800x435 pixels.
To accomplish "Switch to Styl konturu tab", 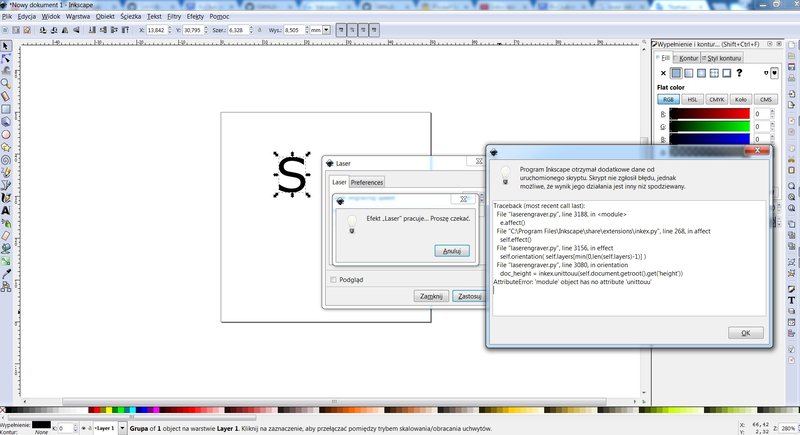I will click(x=722, y=58).
